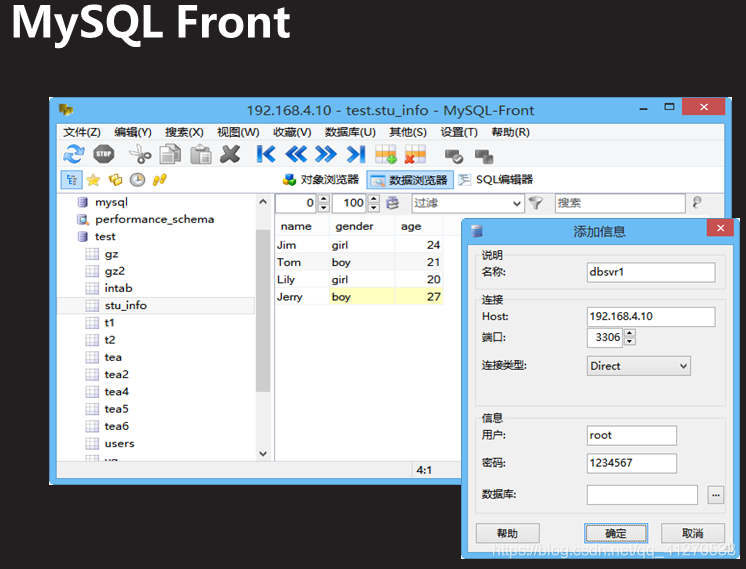Viewport: 746px width, 569px height.
Task: Increase the port number 3306 spinner
Action: pyautogui.click(x=630, y=333)
